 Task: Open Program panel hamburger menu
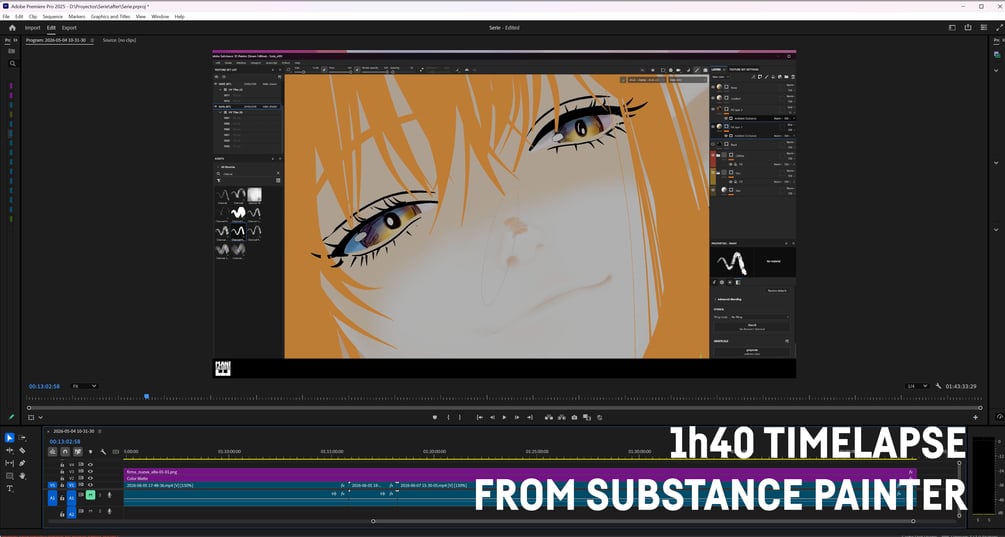(x=92, y=40)
